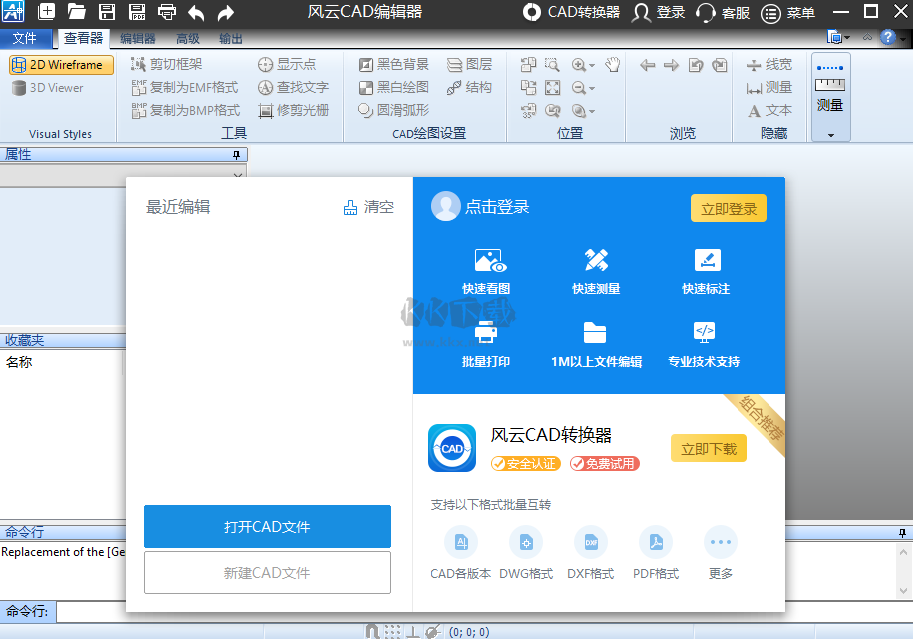Switch to the 输出 ribbon tab
The image size is (913, 639).
(x=230, y=38)
